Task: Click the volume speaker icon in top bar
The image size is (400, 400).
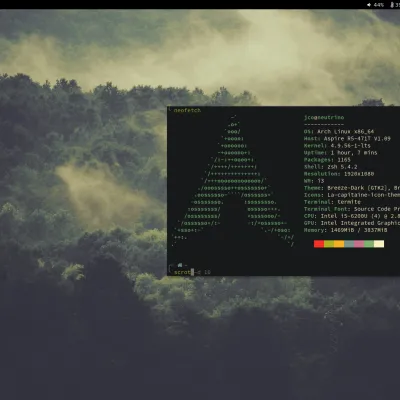Action: click(369, 5)
